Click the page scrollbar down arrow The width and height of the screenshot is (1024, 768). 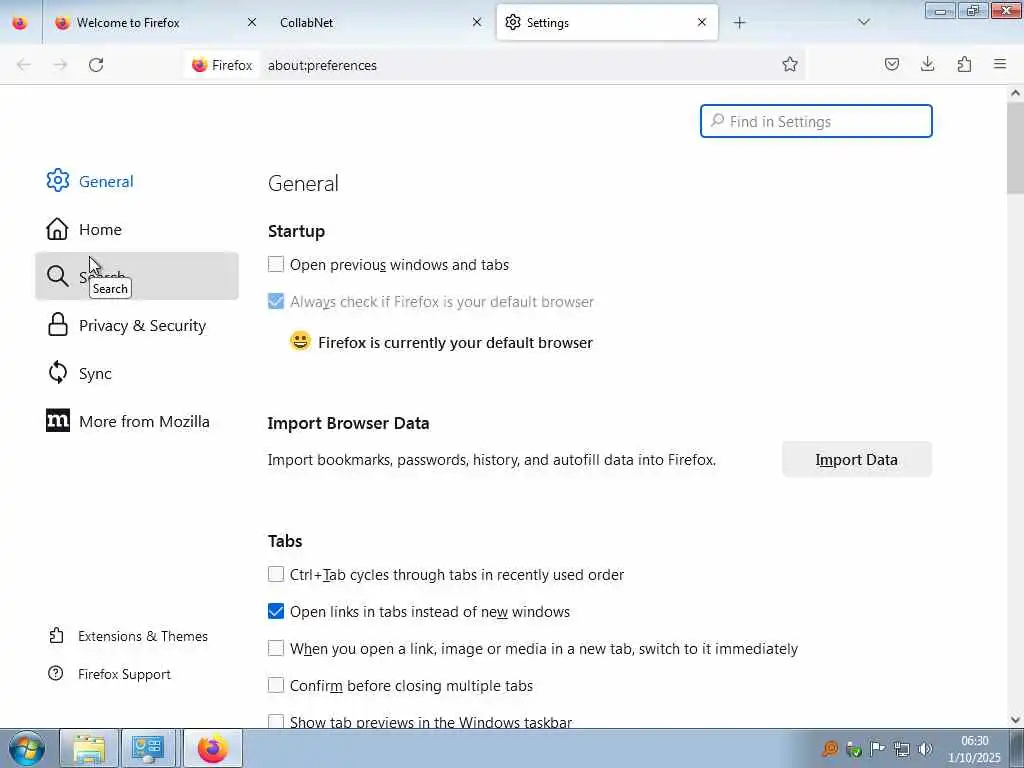point(1015,720)
